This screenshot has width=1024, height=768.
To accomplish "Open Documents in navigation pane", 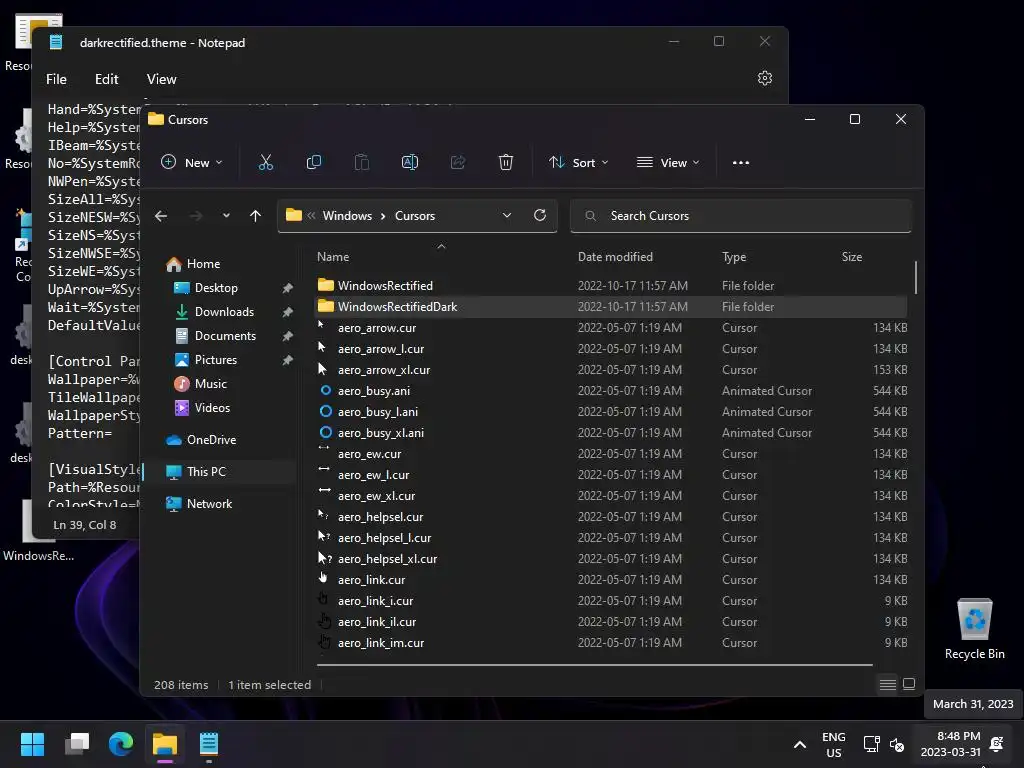I will pyautogui.click(x=225, y=336).
